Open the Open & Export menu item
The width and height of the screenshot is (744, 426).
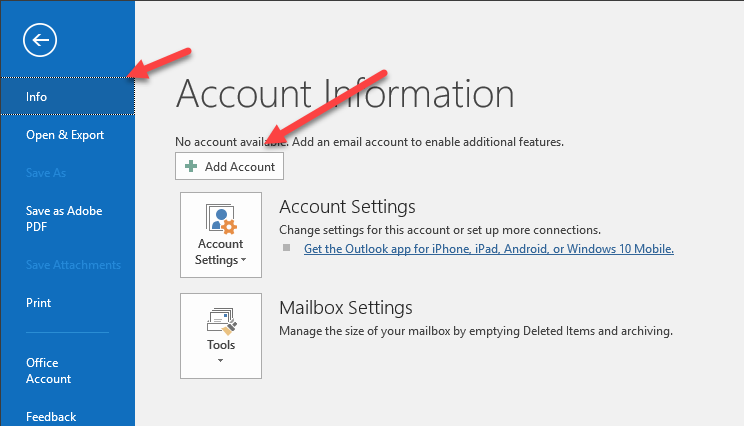(x=65, y=135)
